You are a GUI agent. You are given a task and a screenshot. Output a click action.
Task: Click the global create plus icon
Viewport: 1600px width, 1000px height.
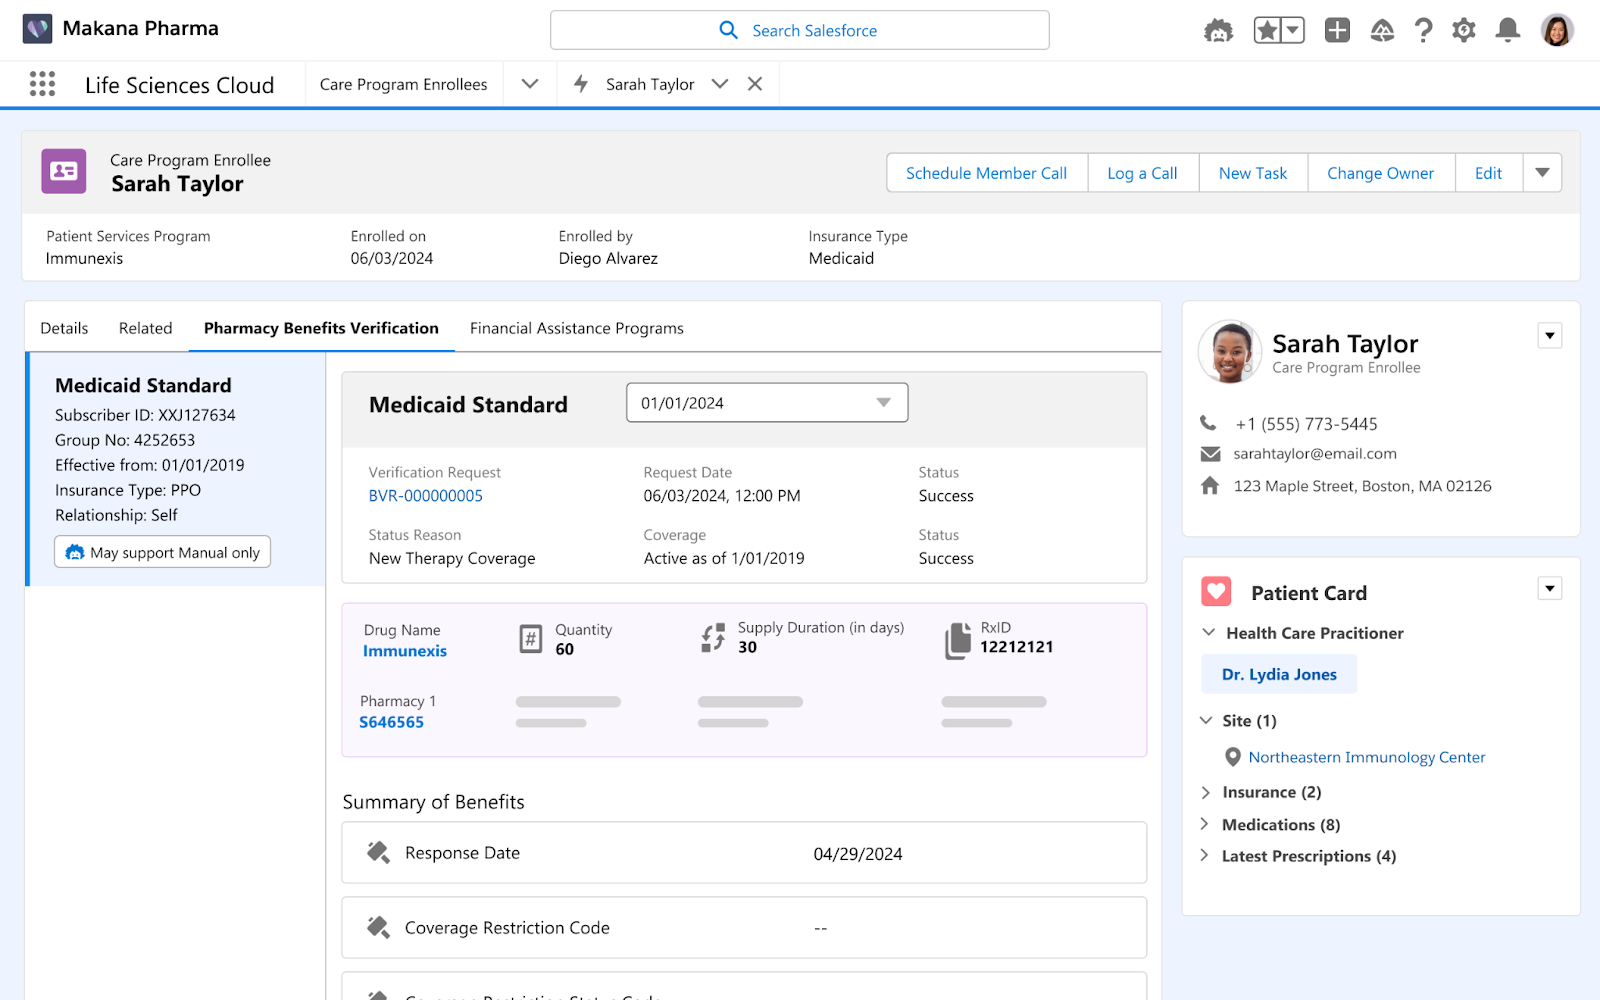pos(1337,30)
